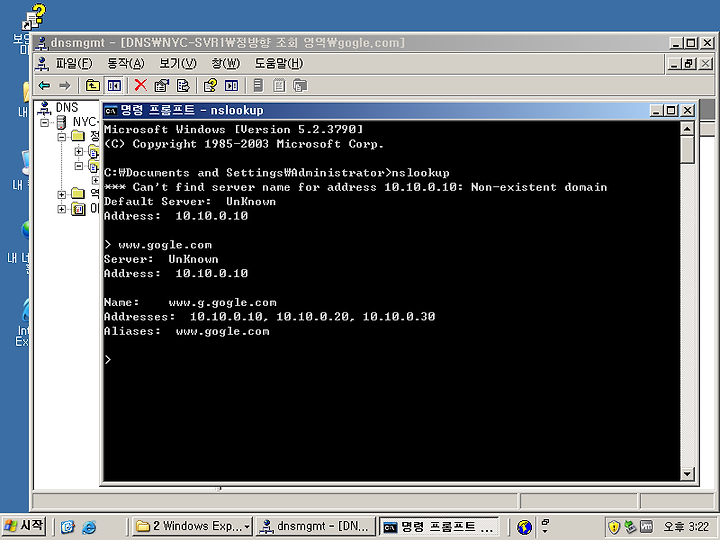Minimize the command prompt window
This screenshot has width=720, height=540.
click(x=657, y=111)
